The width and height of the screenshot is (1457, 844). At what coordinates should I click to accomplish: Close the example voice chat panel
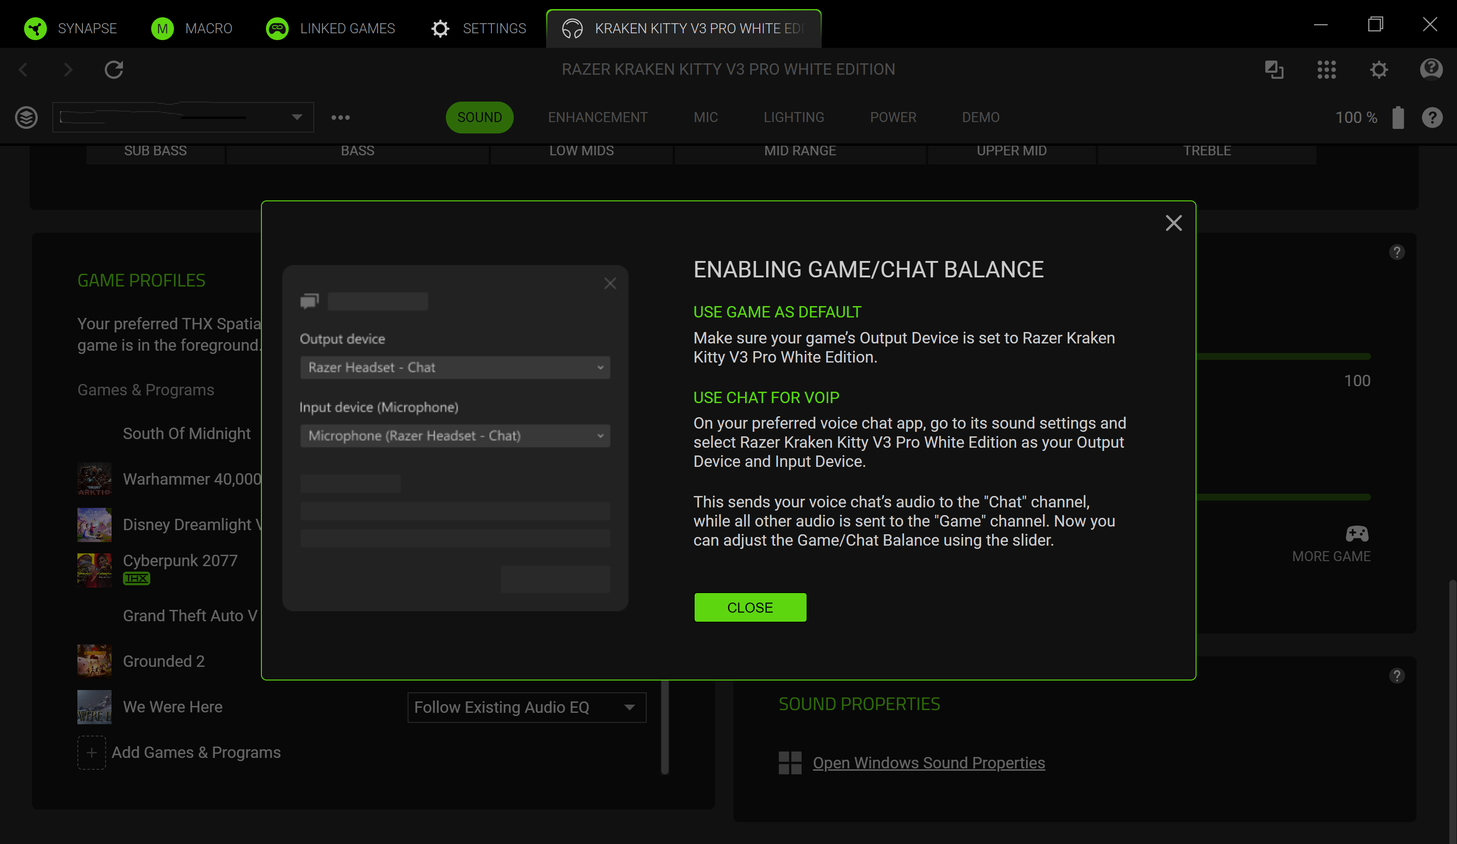coord(610,283)
